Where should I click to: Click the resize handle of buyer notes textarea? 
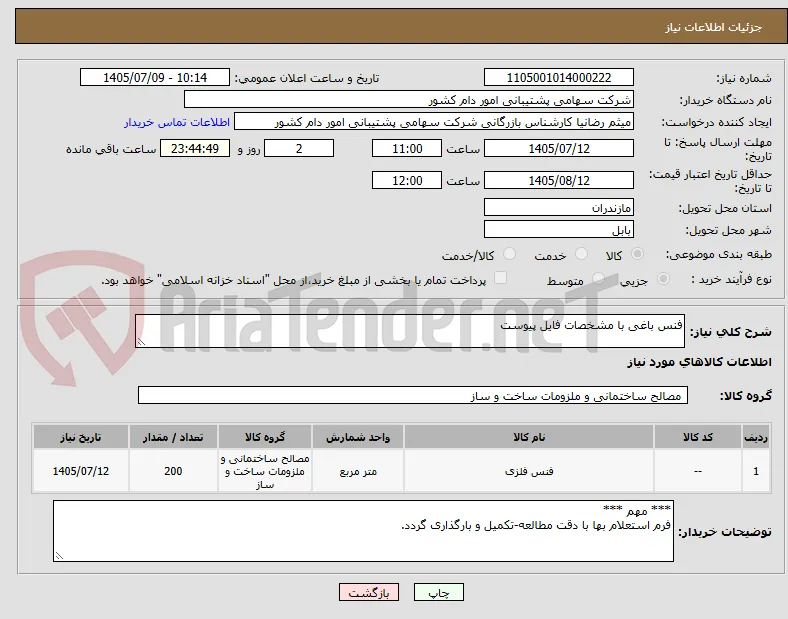coord(59,556)
